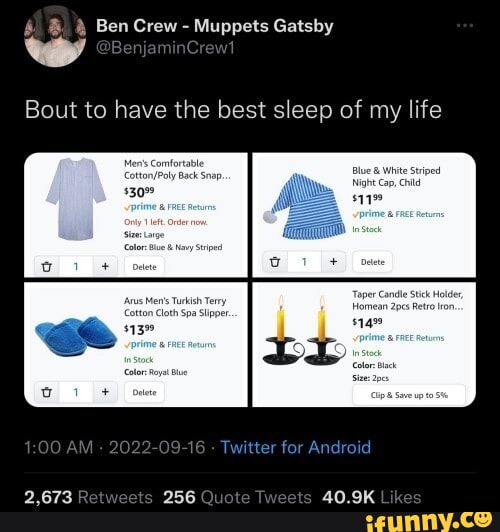View the 2,673 Retweets list

click(89, 497)
